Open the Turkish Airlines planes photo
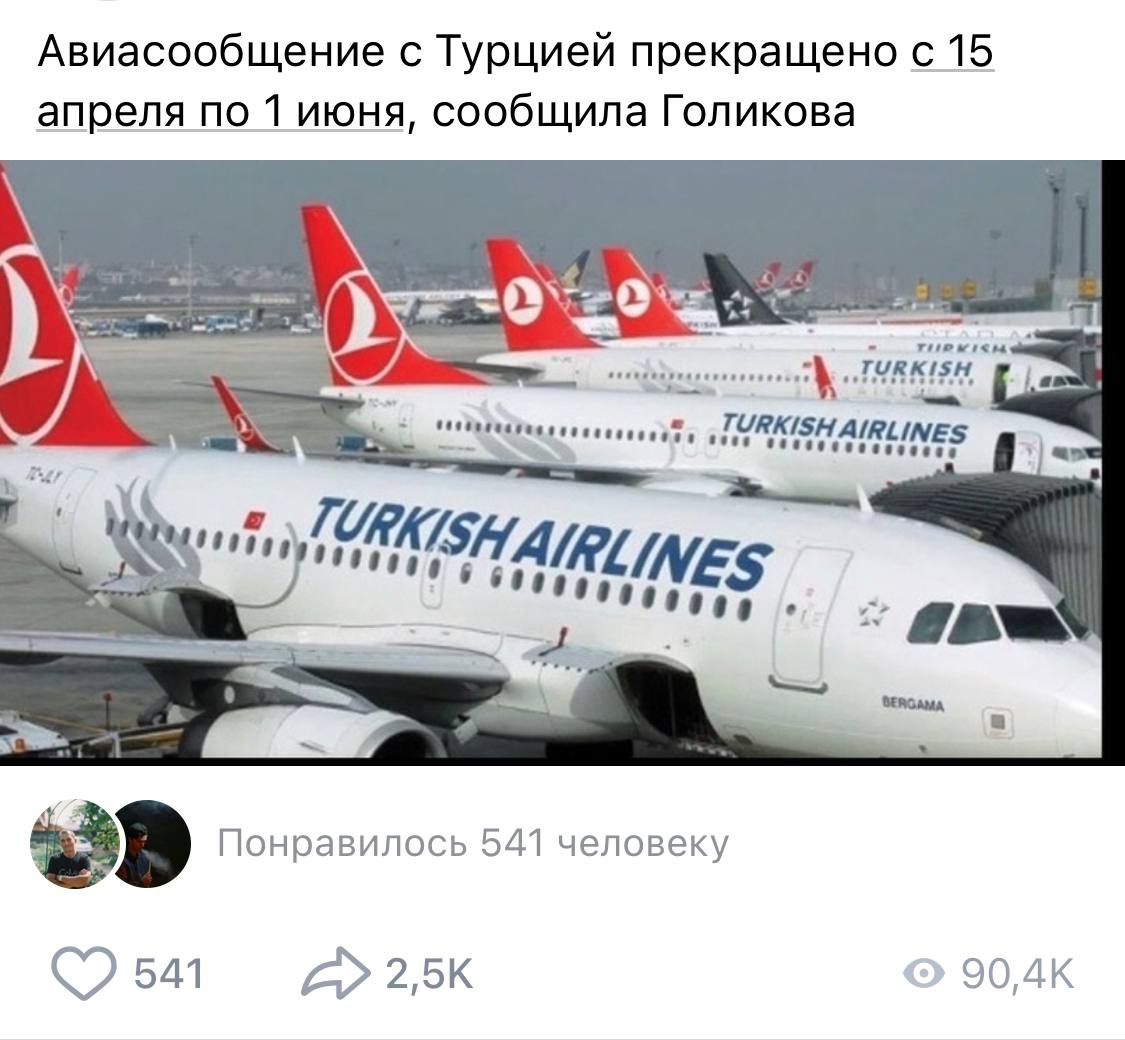1125x1040 pixels. click(x=550, y=459)
